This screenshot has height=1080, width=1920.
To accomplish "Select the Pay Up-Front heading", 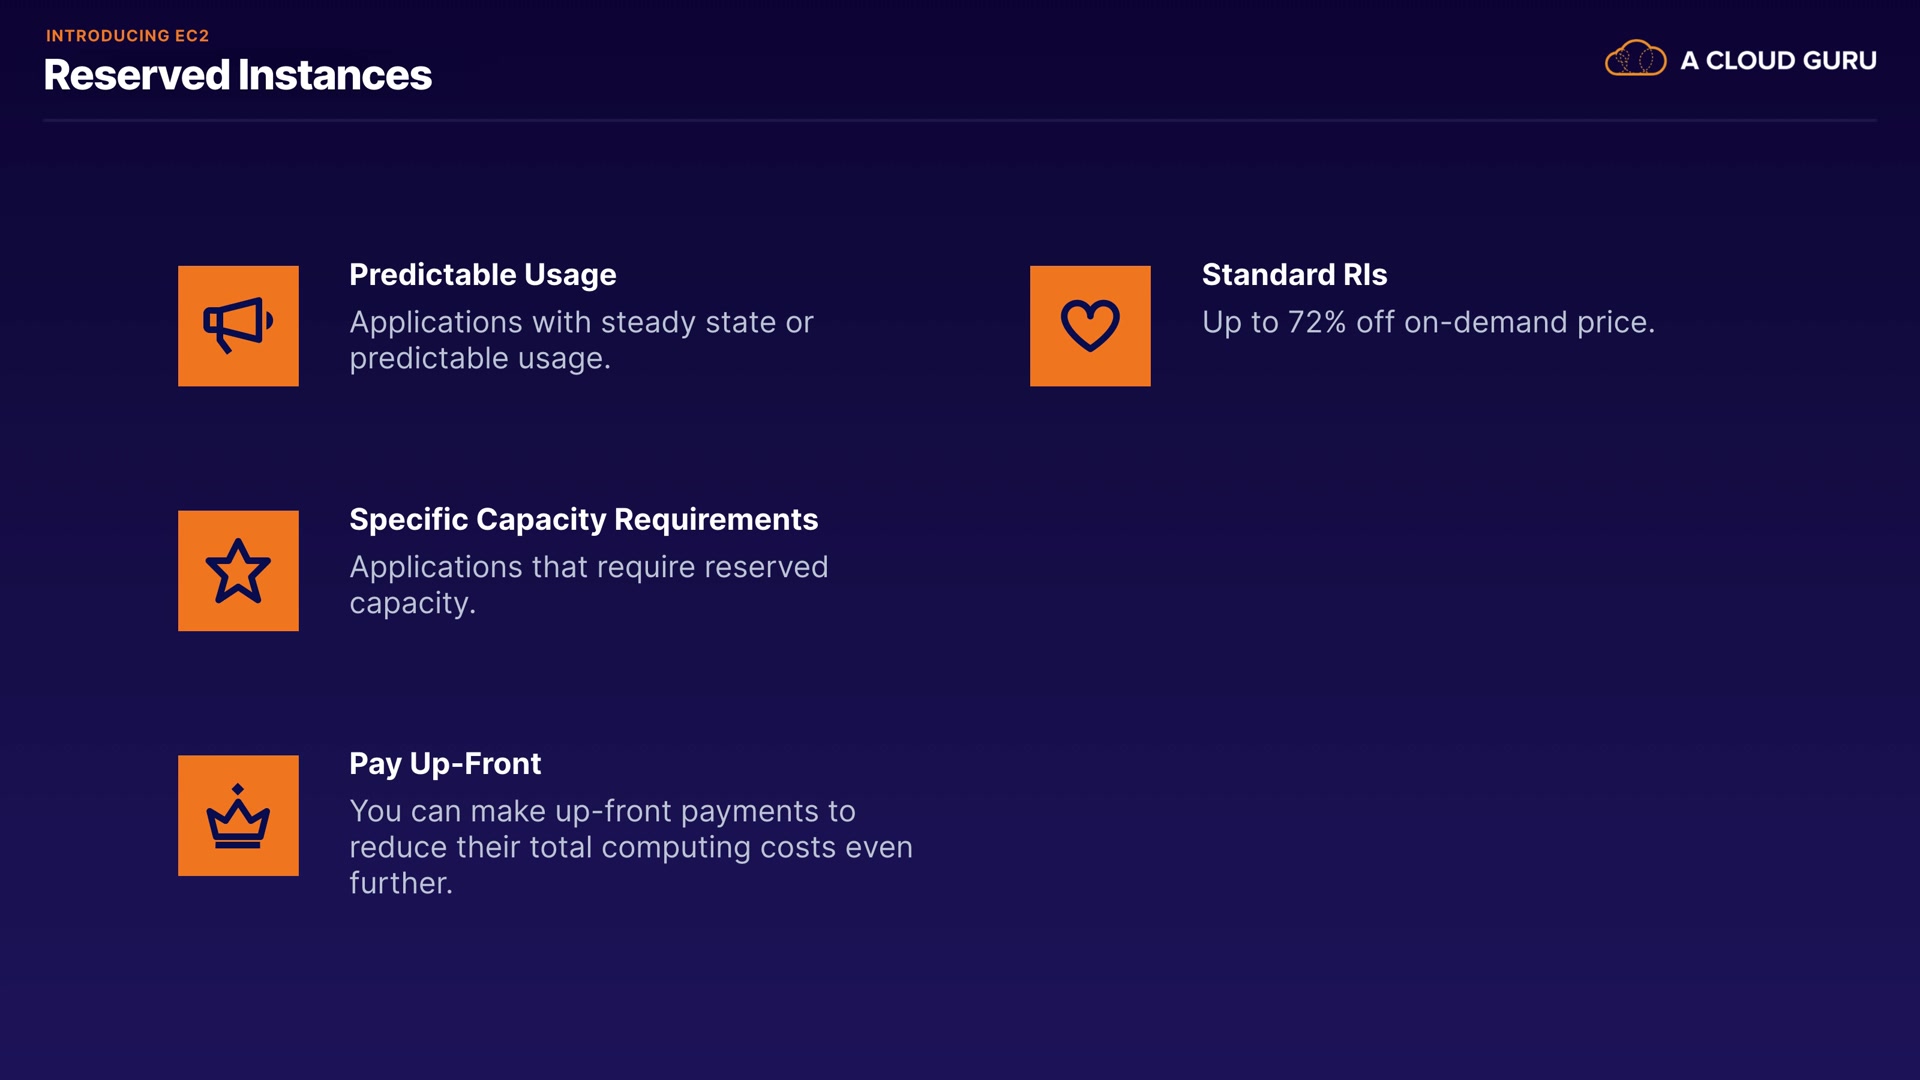I will [445, 764].
